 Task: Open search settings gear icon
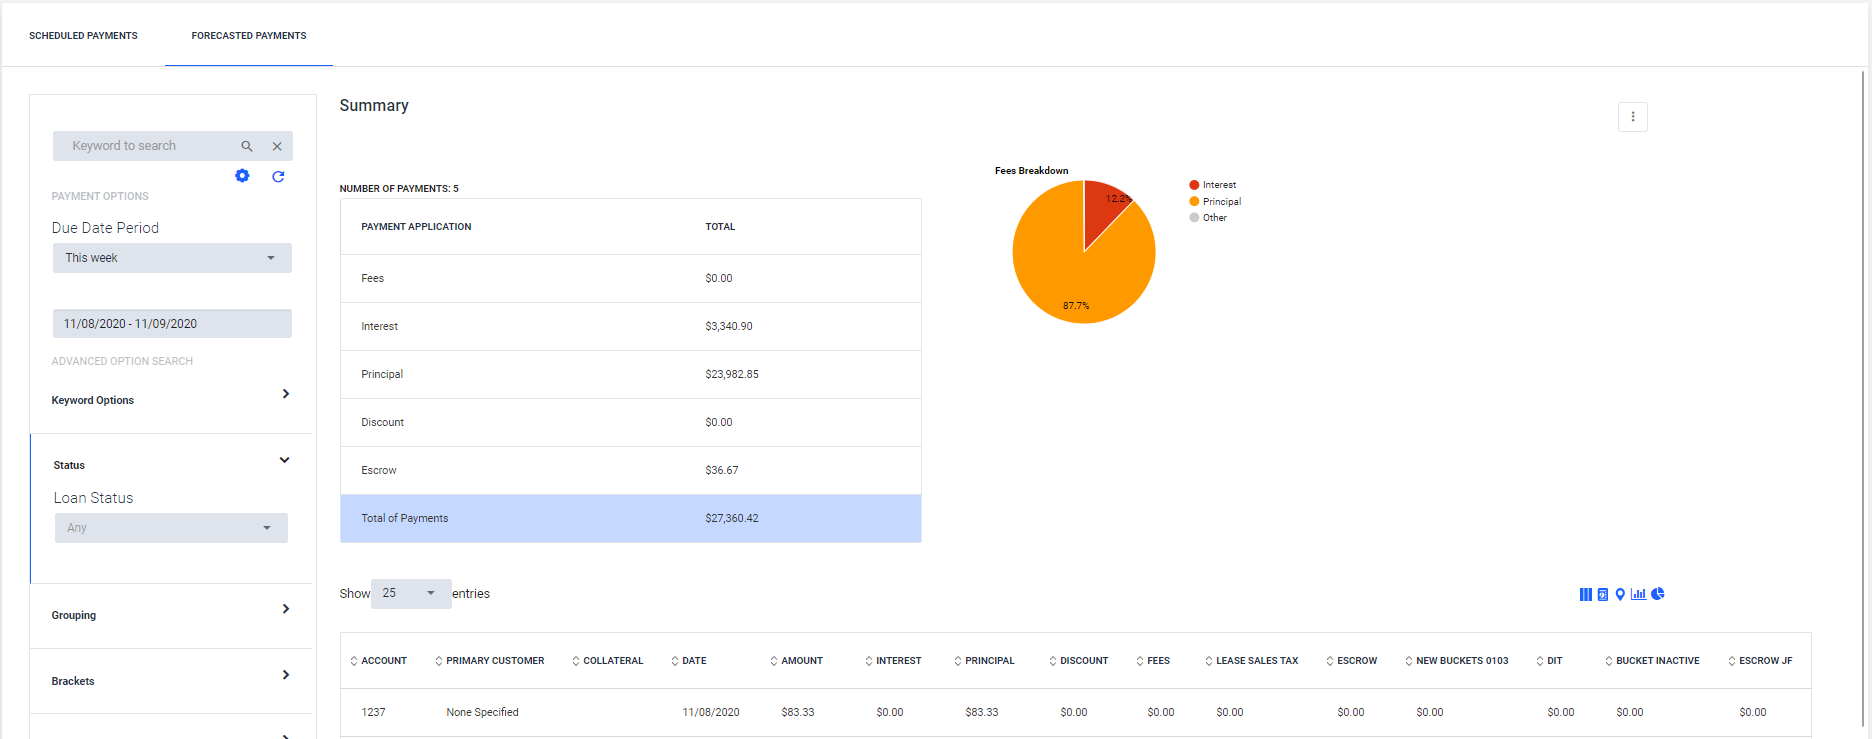[x=242, y=176]
